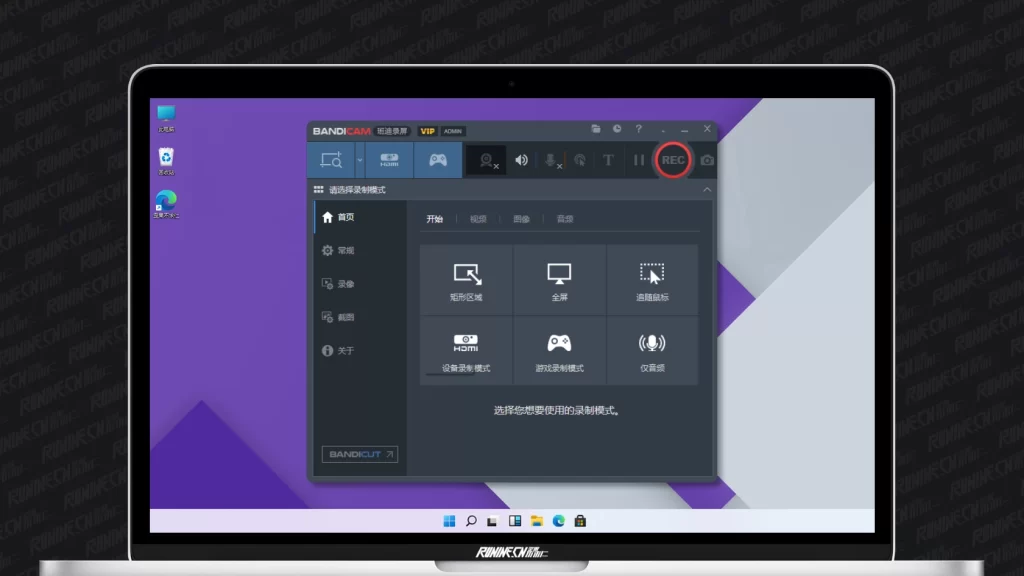Mute the speaker sound icon

coord(521,160)
